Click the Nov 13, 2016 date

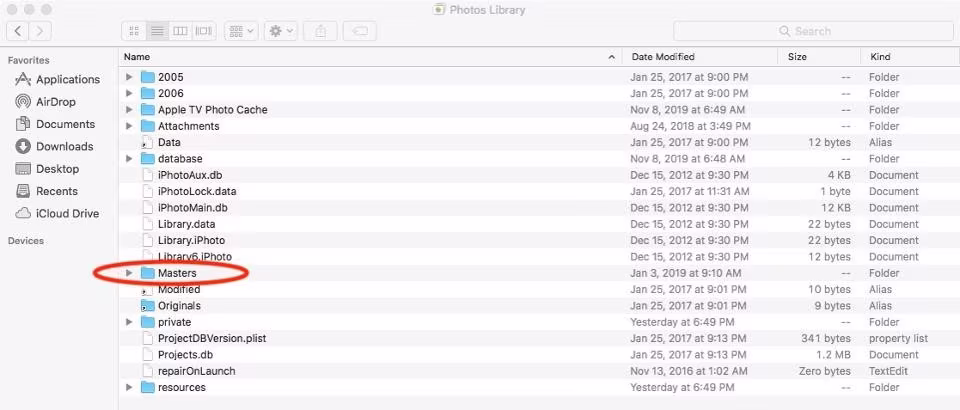point(689,371)
